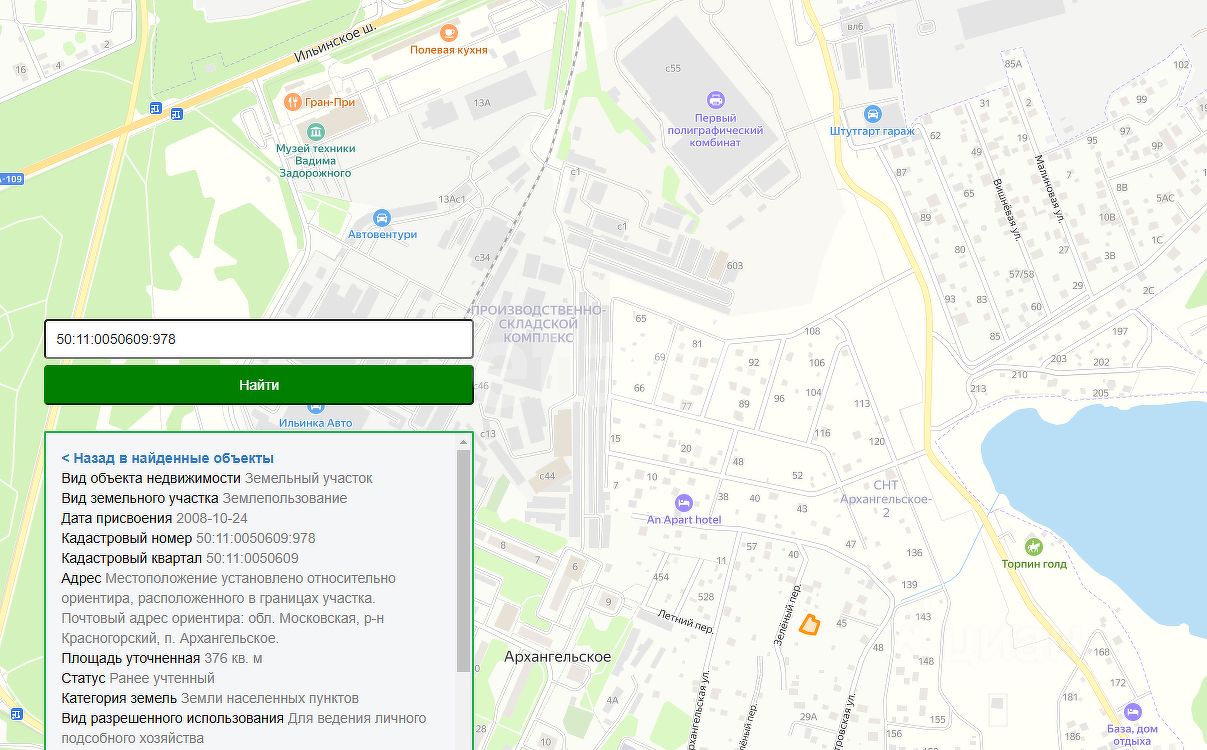Image resolution: width=1207 pixels, height=750 pixels.
Task: Click the Архангельское settlement label
Action: click(x=557, y=657)
